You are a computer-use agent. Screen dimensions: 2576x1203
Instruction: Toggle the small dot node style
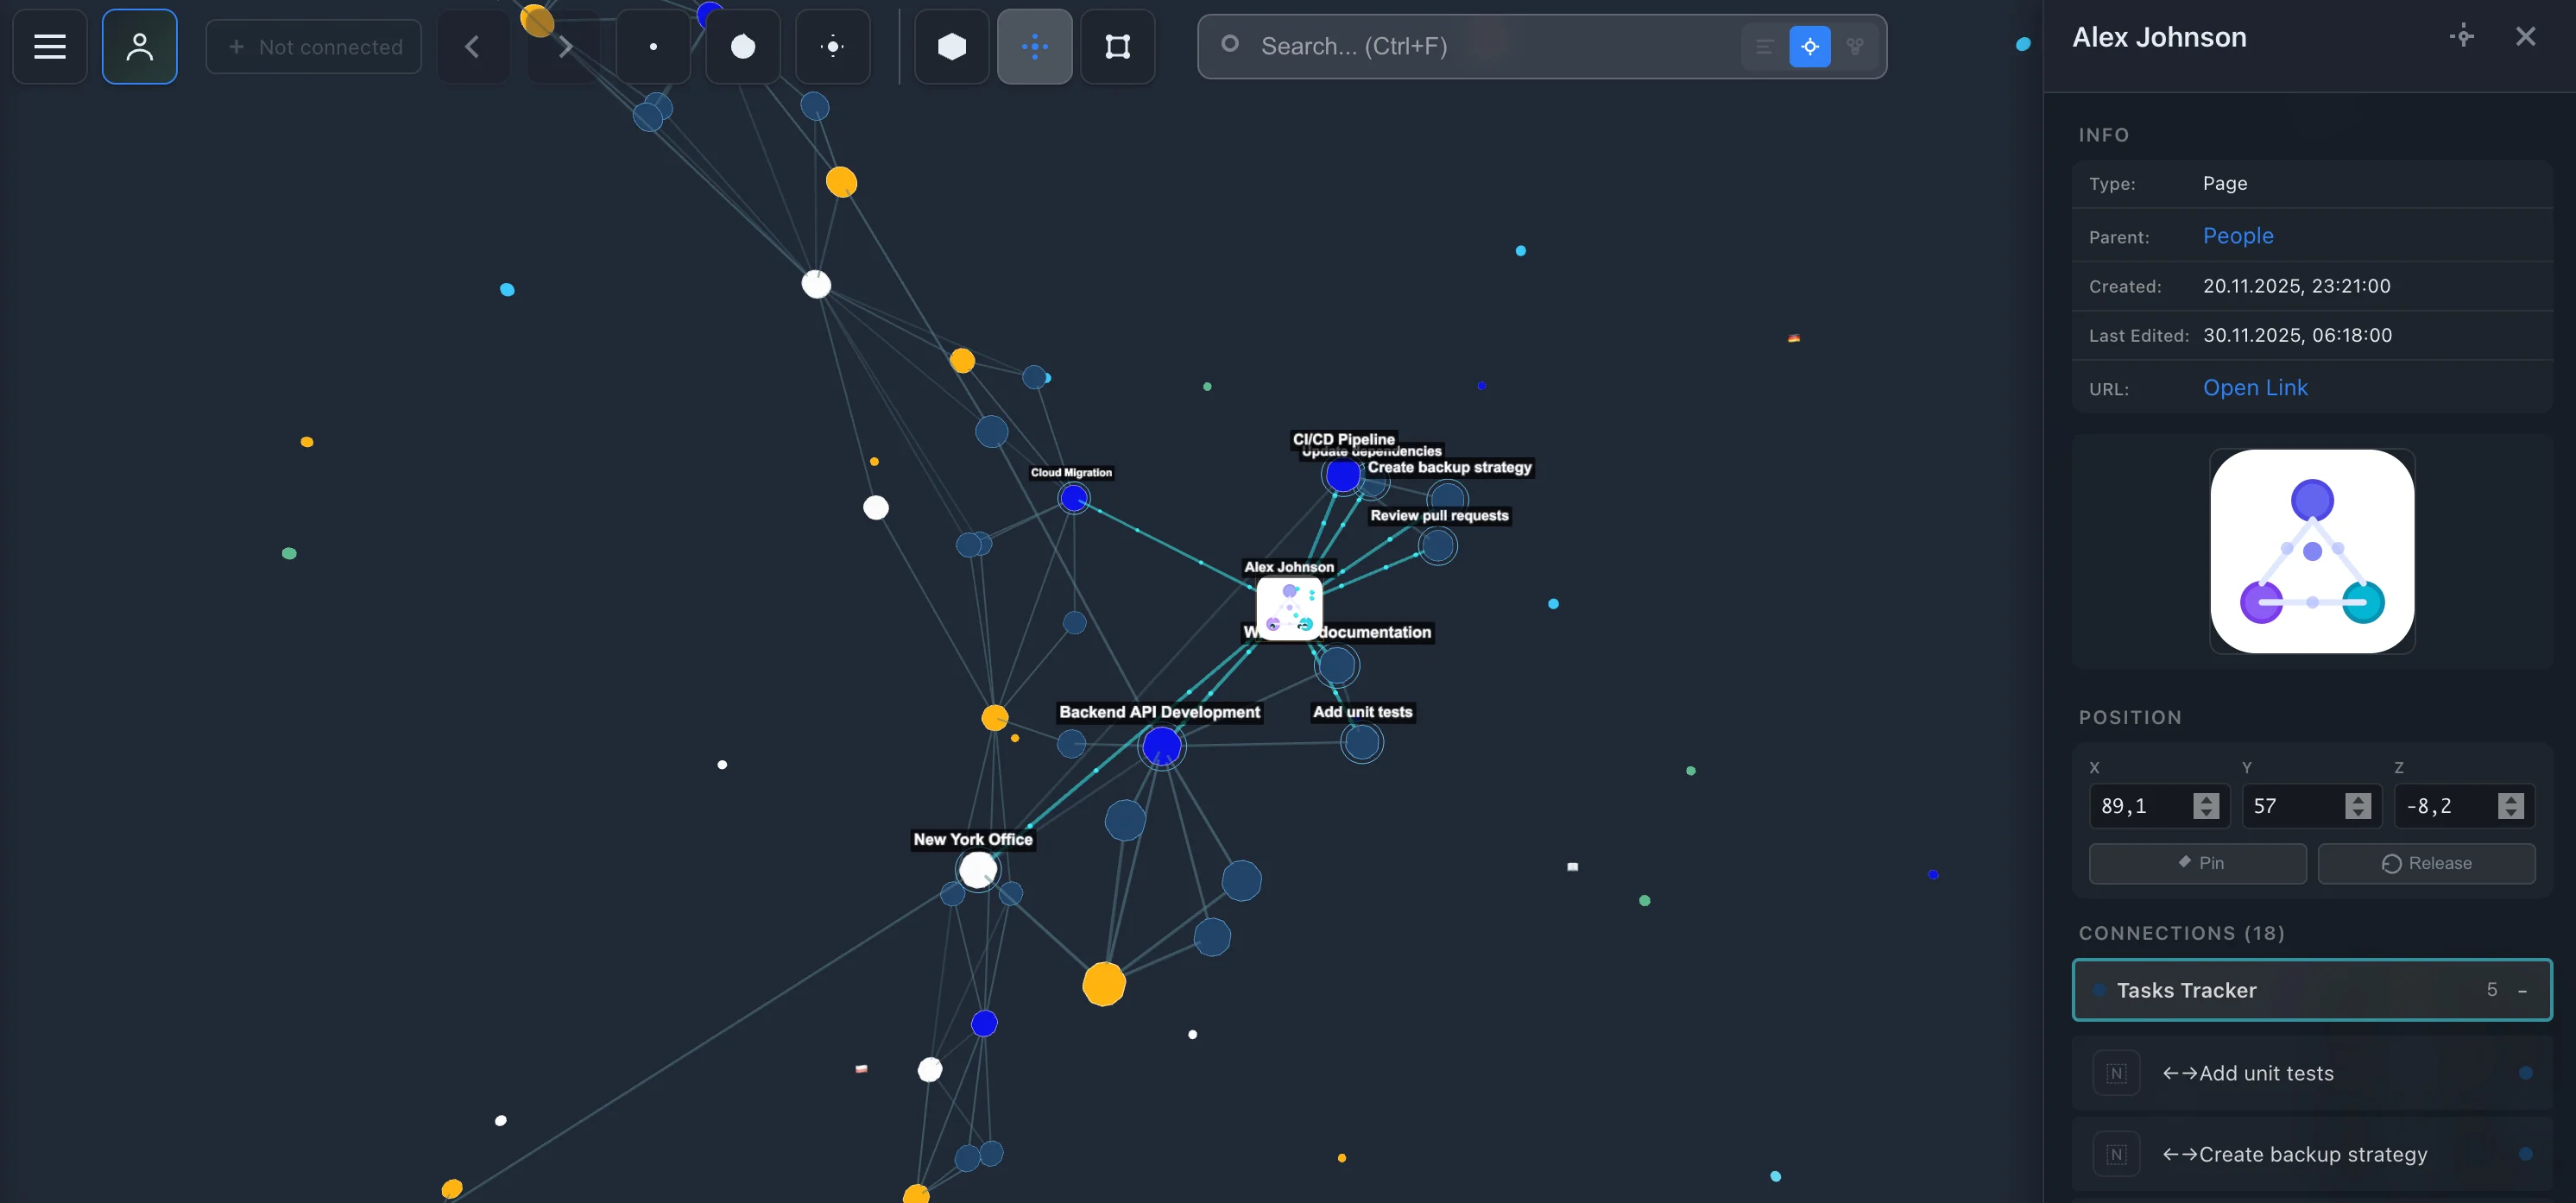(653, 46)
